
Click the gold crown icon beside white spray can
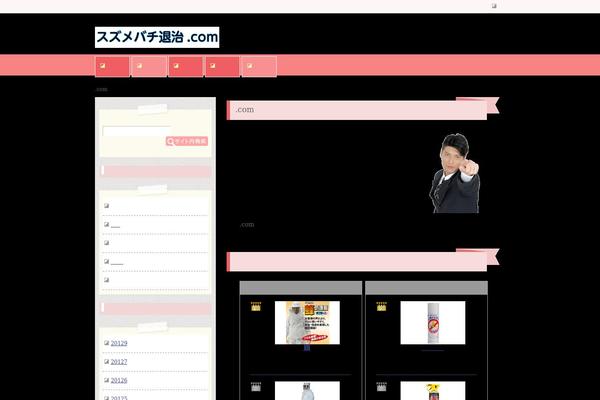click(x=381, y=306)
